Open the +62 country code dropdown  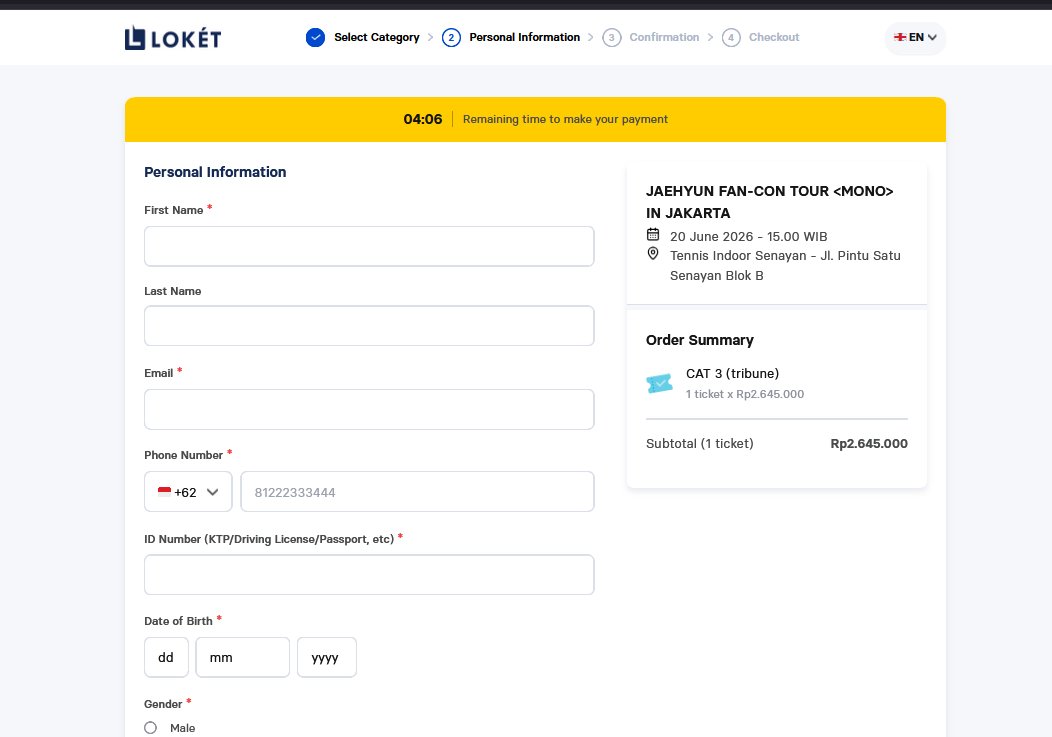[x=188, y=491]
